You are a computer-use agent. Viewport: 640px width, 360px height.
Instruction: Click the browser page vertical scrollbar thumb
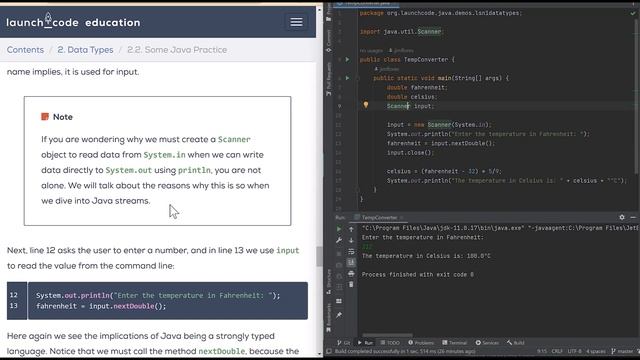coord(320,256)
